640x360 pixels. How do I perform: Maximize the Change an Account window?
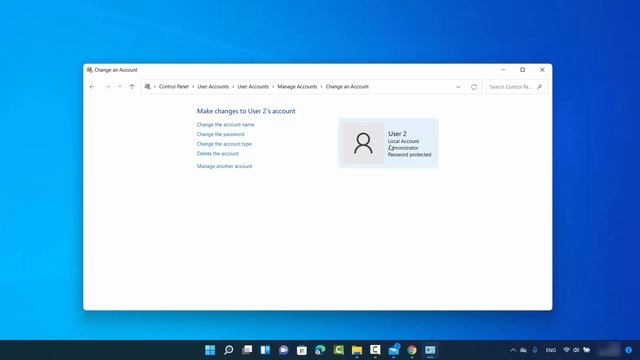pyautogui.click(x=522, y=70)
